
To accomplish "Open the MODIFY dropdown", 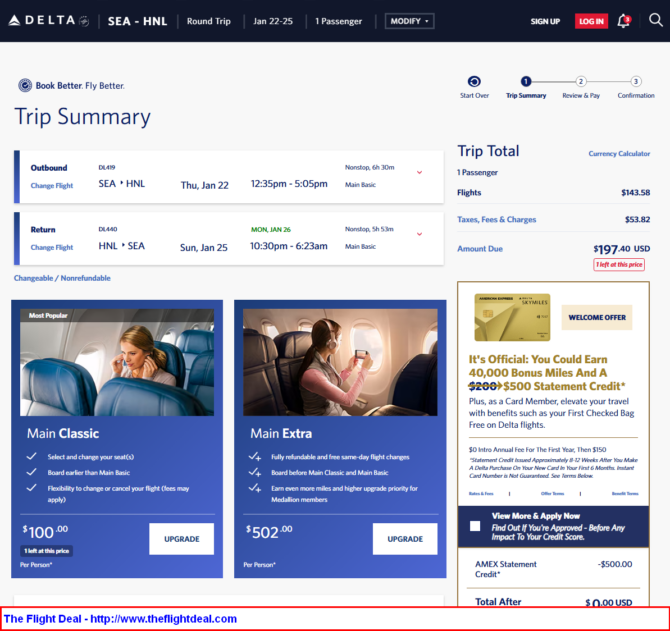I will click(x=410, y=21).
